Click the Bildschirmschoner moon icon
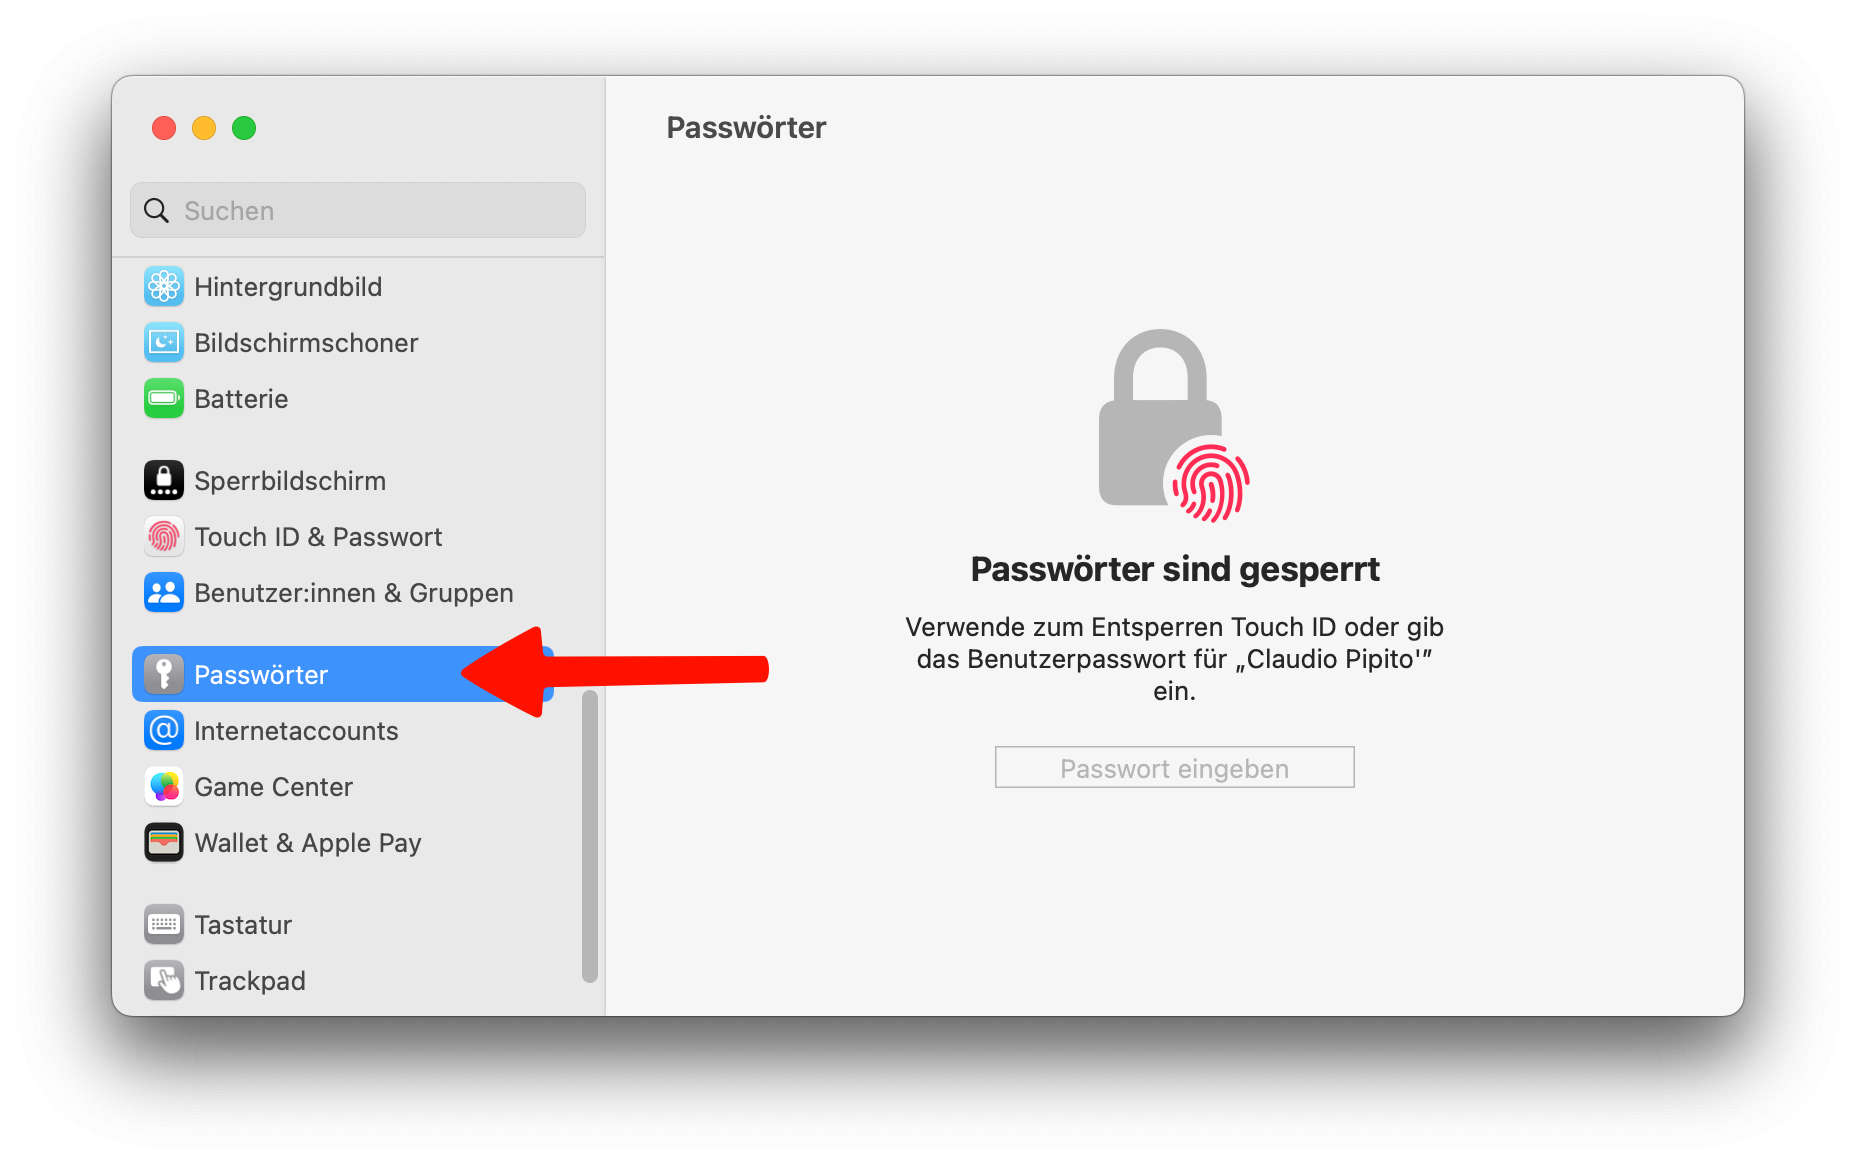The image size is (1856, 1164). point(163,343)
